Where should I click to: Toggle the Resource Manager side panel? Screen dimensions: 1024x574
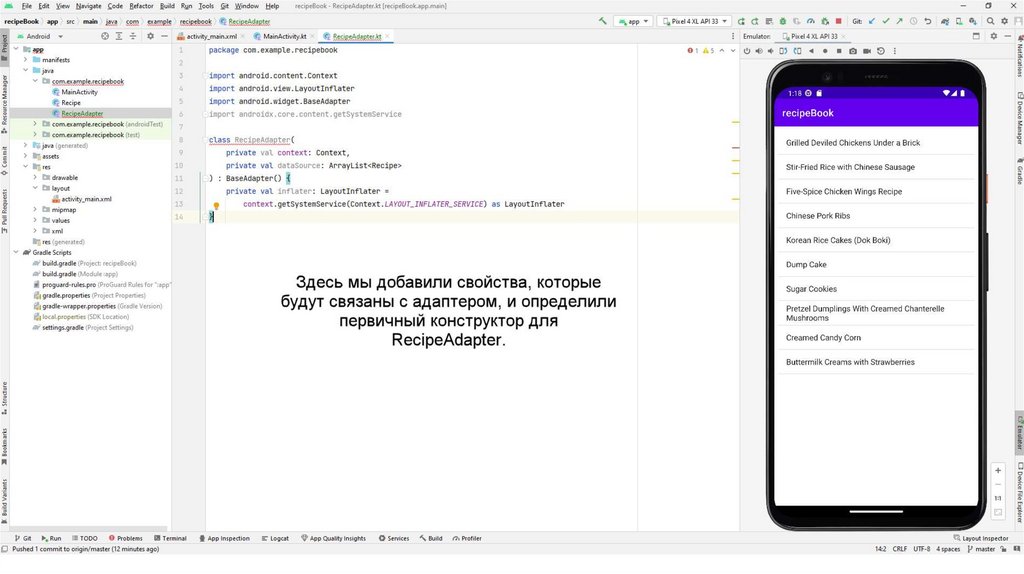pos(4,99)
